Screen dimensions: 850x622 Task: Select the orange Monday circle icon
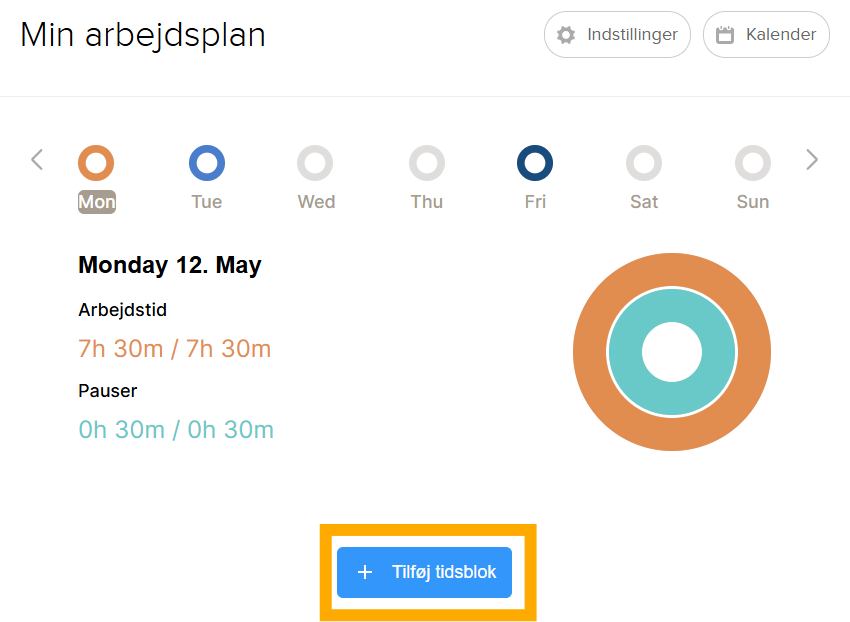(x=96, y=160)
